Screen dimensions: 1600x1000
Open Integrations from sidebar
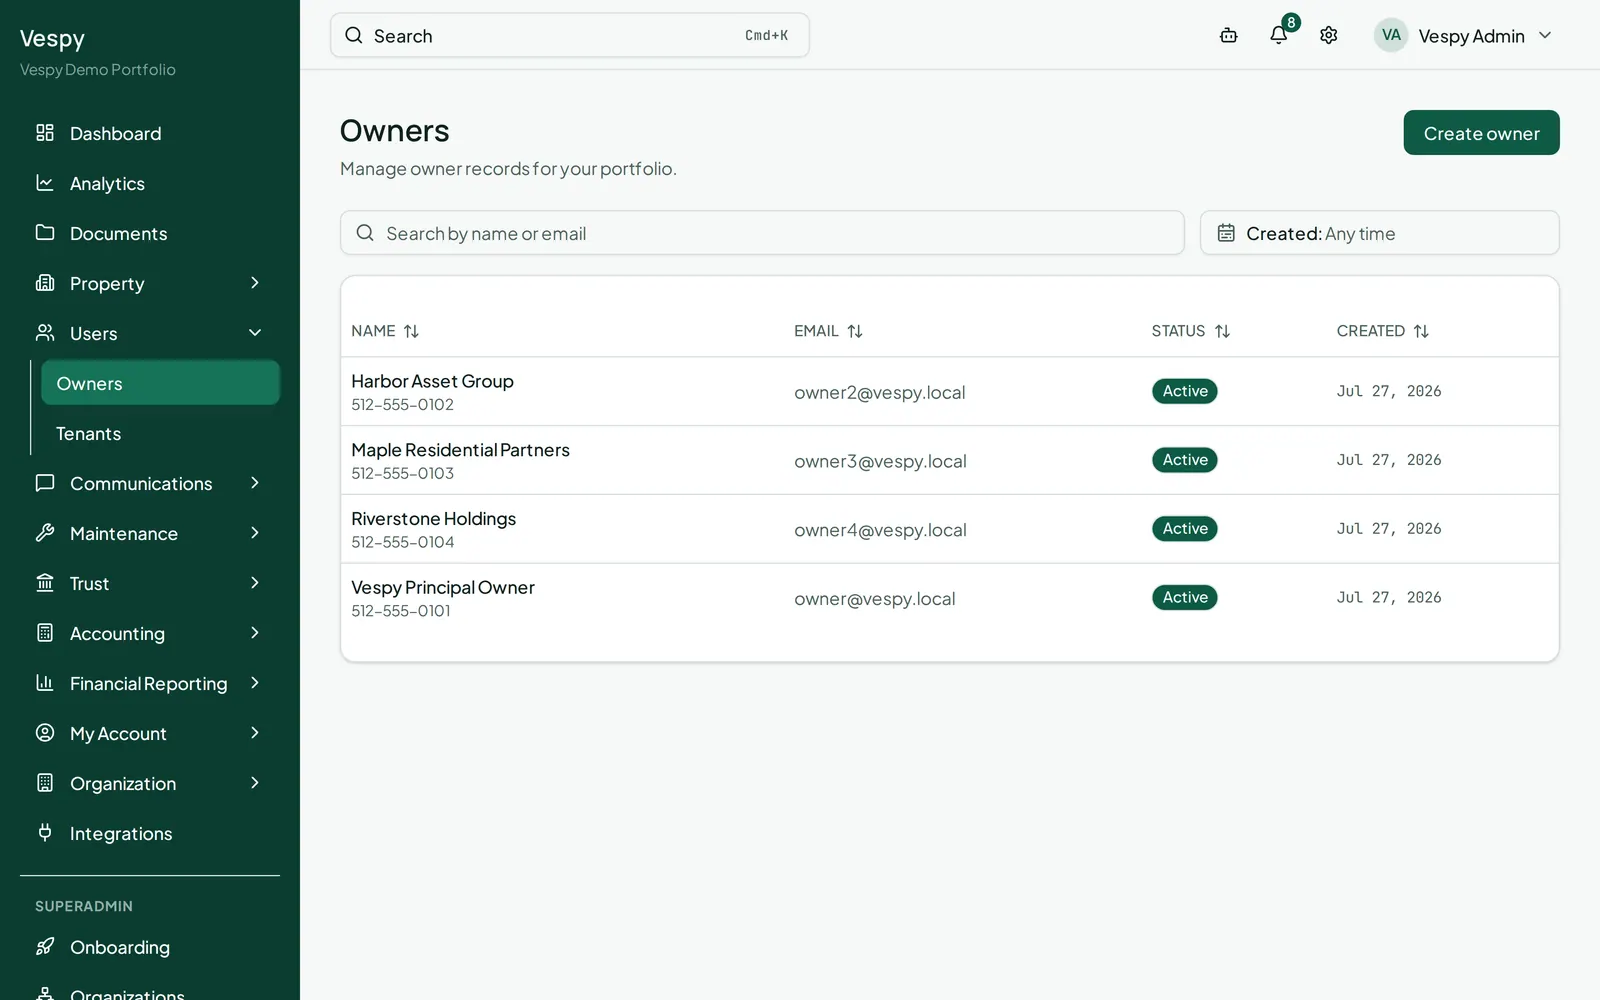150,833
